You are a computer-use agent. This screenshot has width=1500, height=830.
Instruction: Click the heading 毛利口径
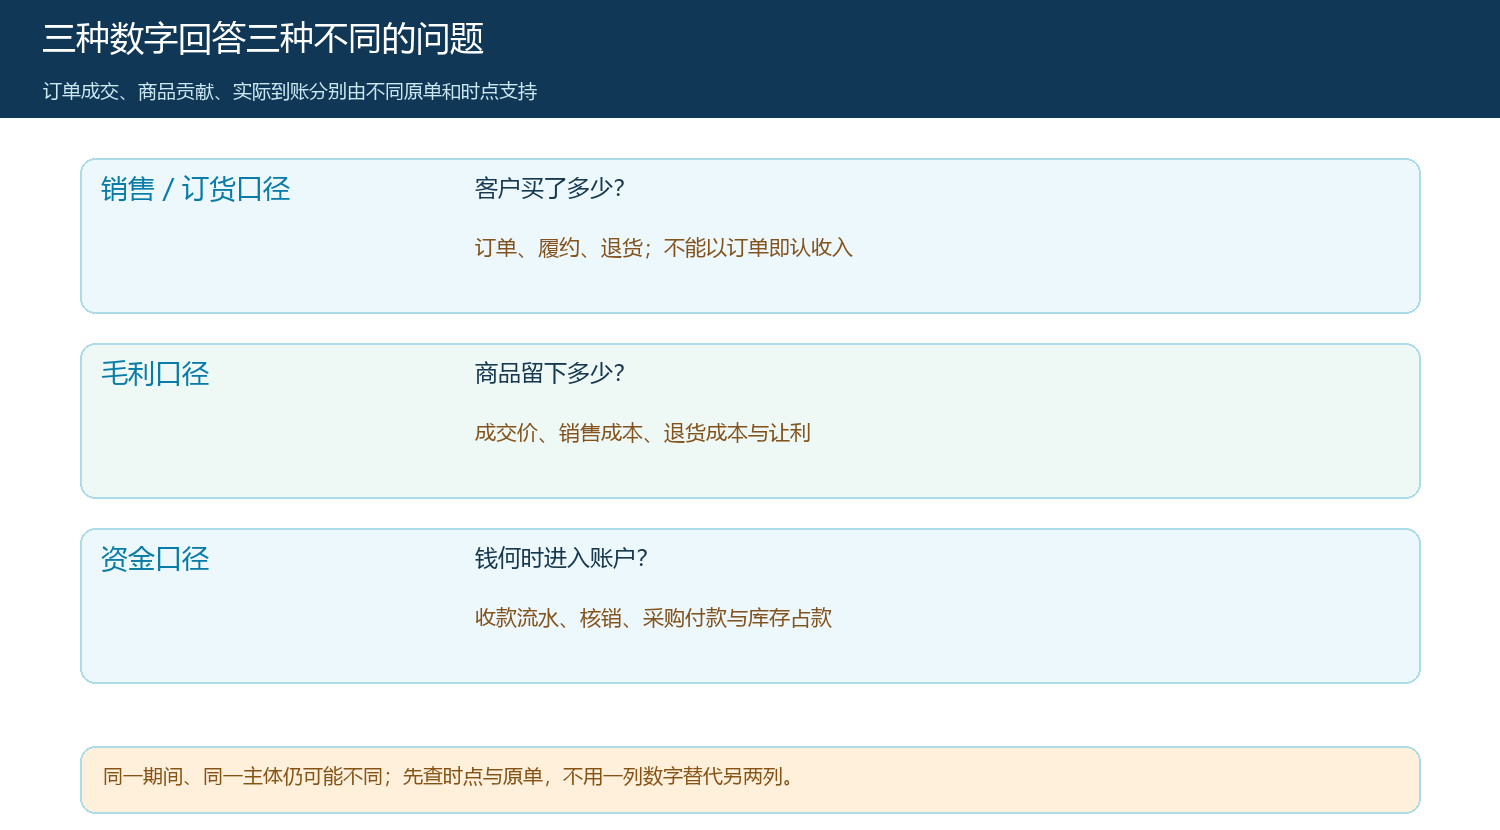[x=155, y=374]
